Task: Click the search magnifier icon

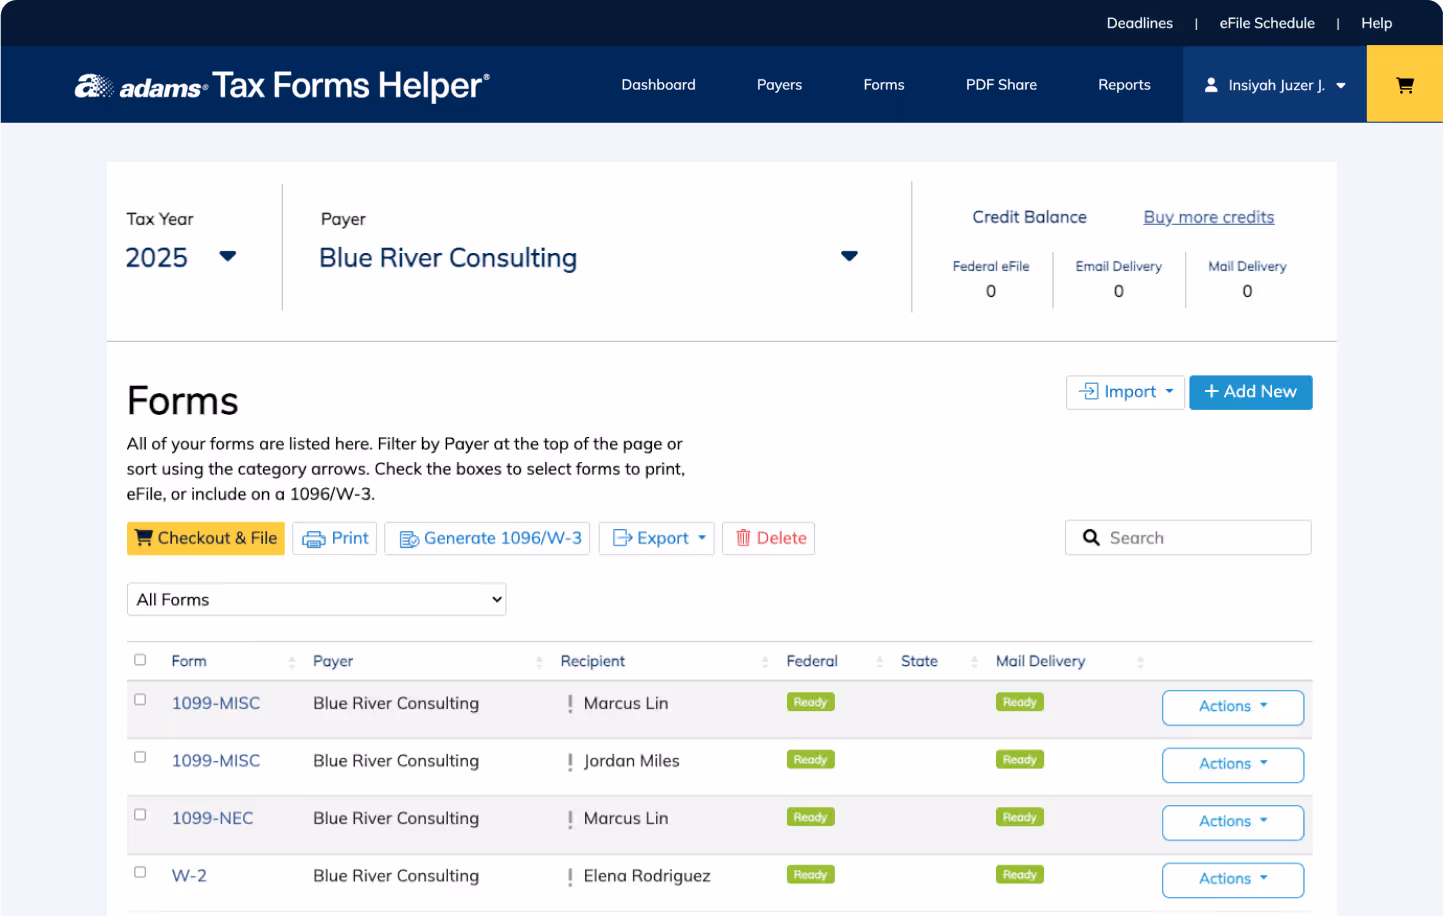Action: pyautogui.click(x=1090, y=537)
